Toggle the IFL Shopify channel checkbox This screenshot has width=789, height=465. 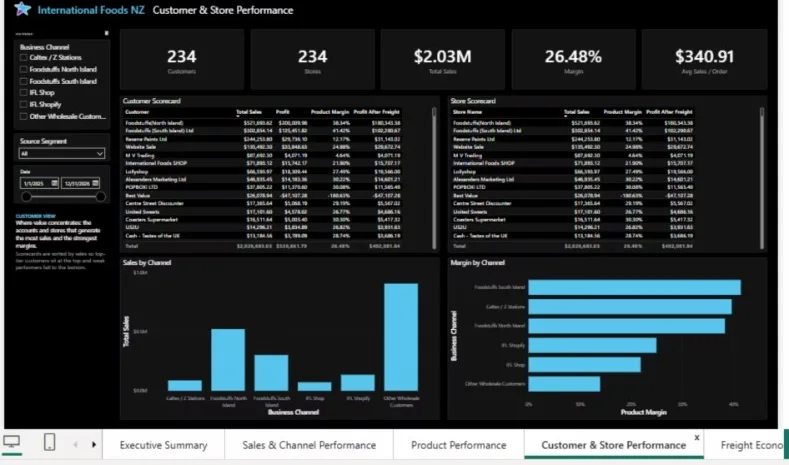pyautogui.click(x=23, y=104)
